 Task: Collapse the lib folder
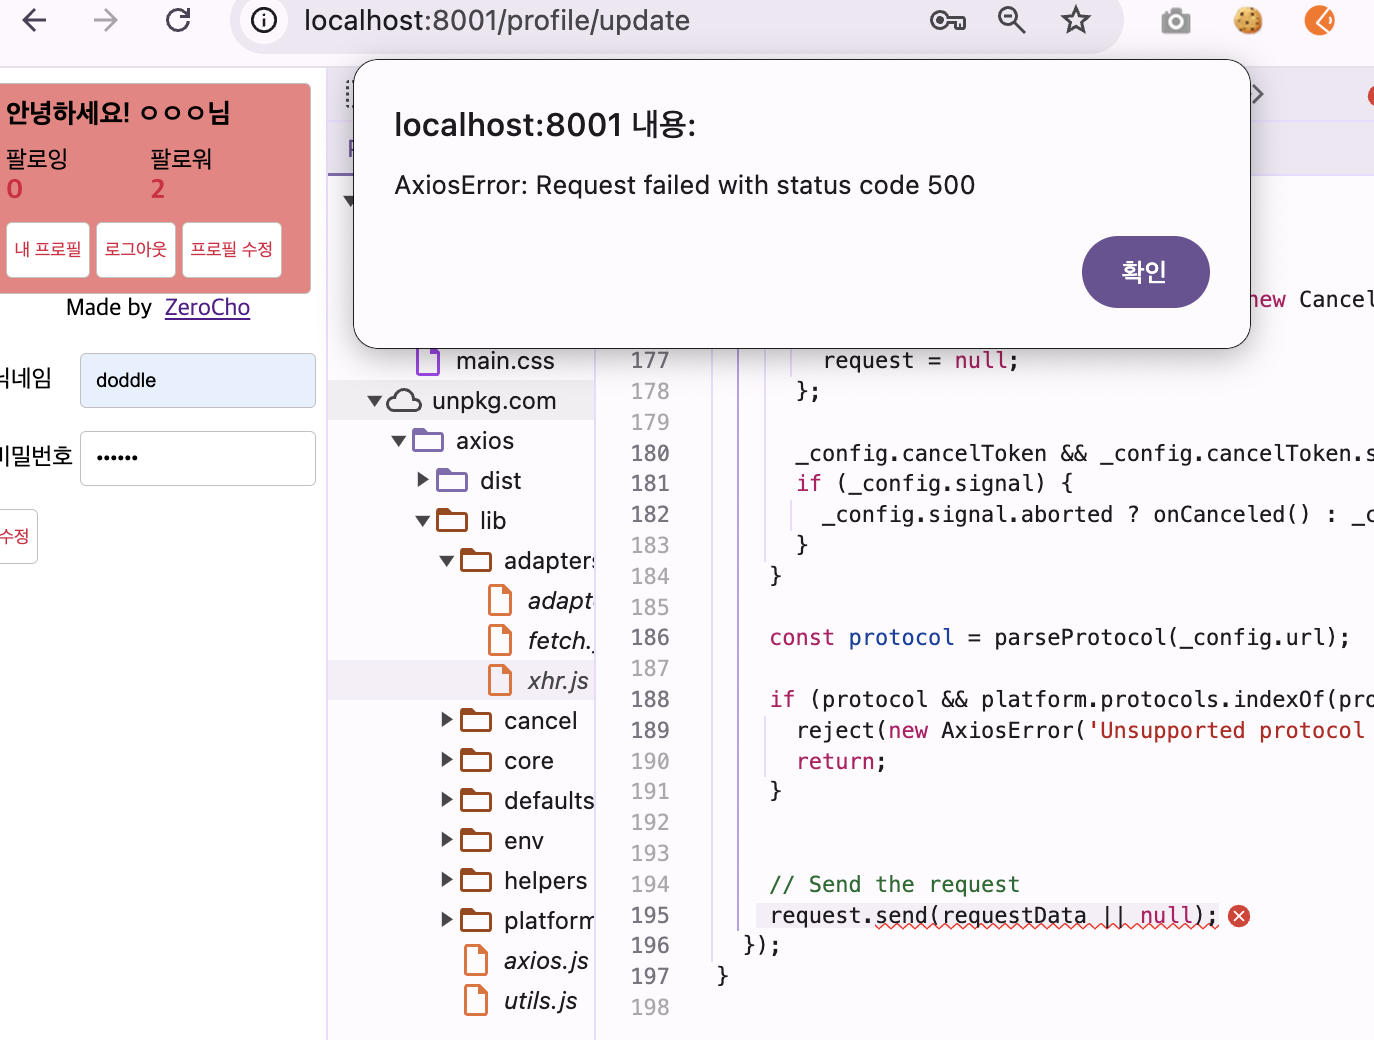(422, 521)
